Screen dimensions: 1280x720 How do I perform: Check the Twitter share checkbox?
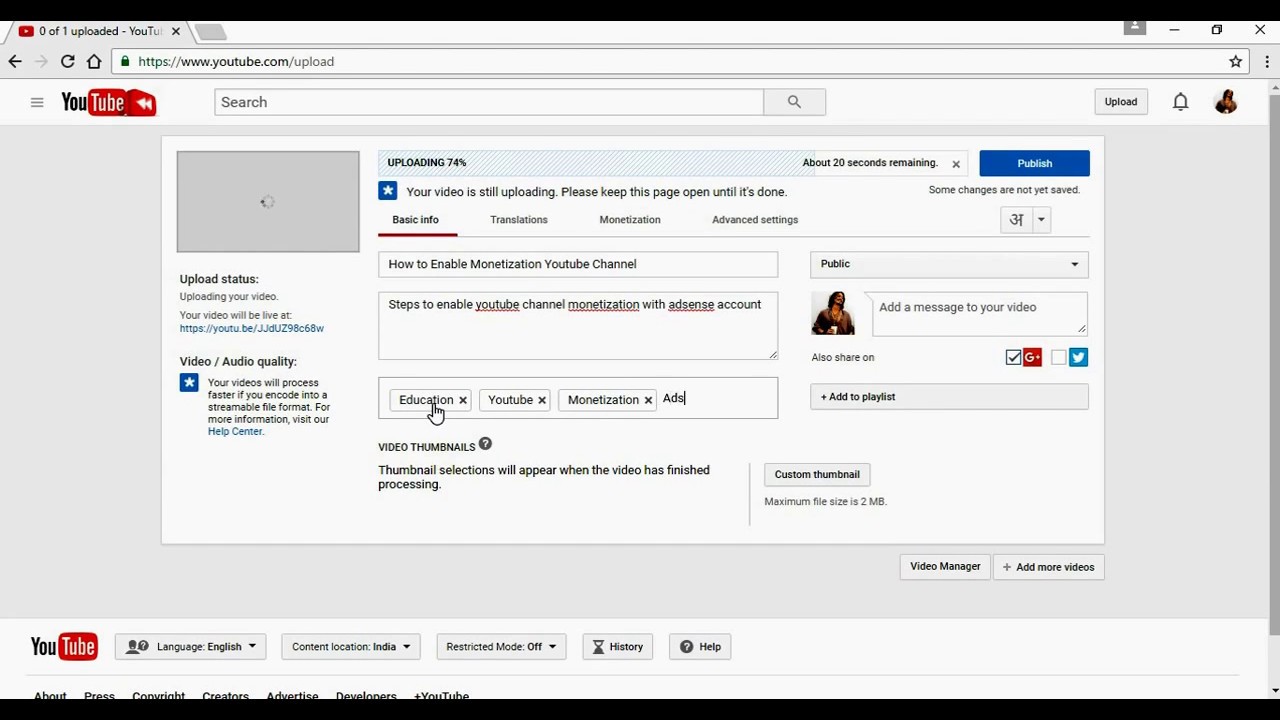click(1059, 357)
